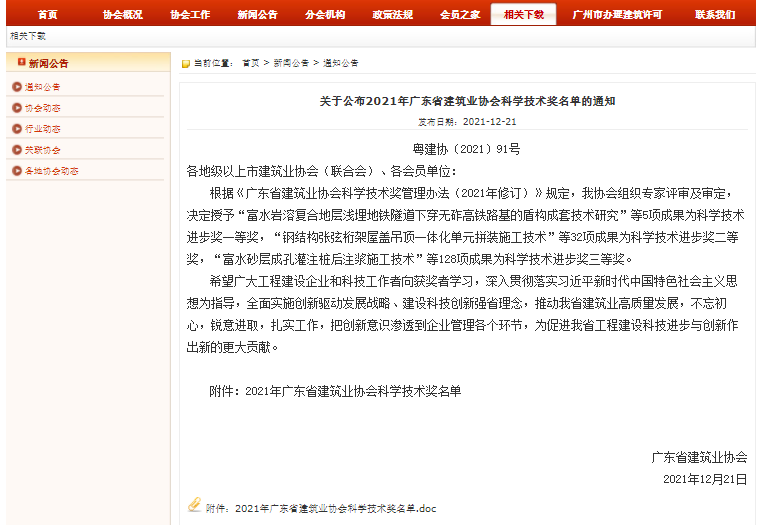
Task: Switch to the 相关下载 tab
Action: 524,15
